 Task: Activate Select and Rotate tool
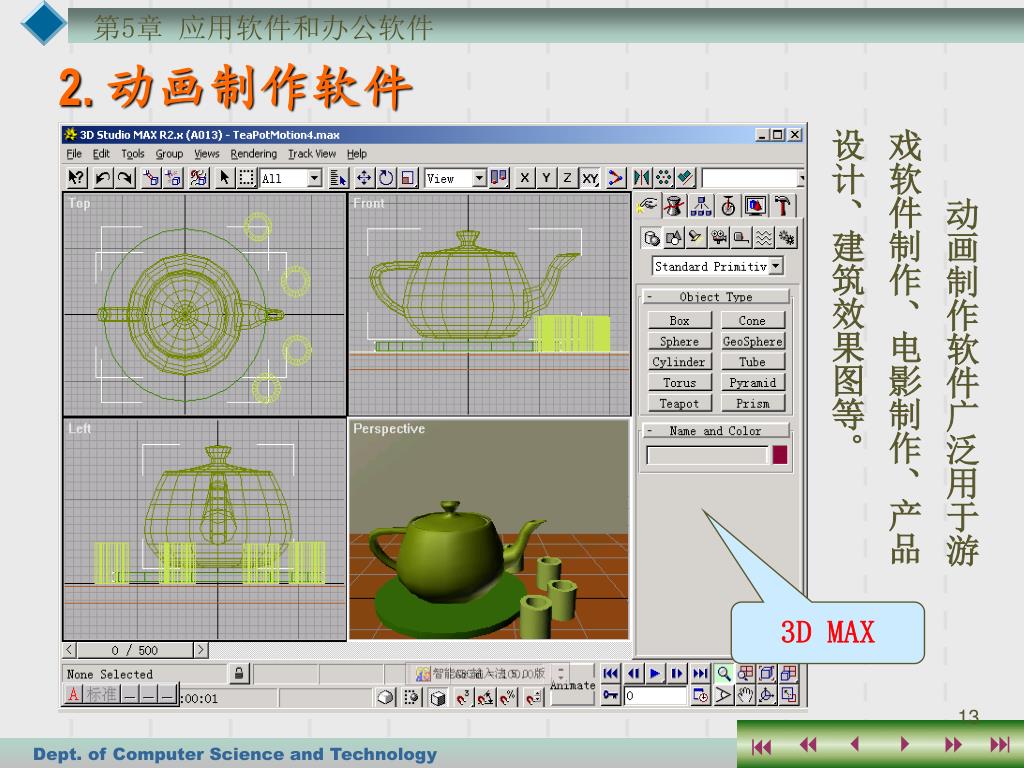point(386,178)
